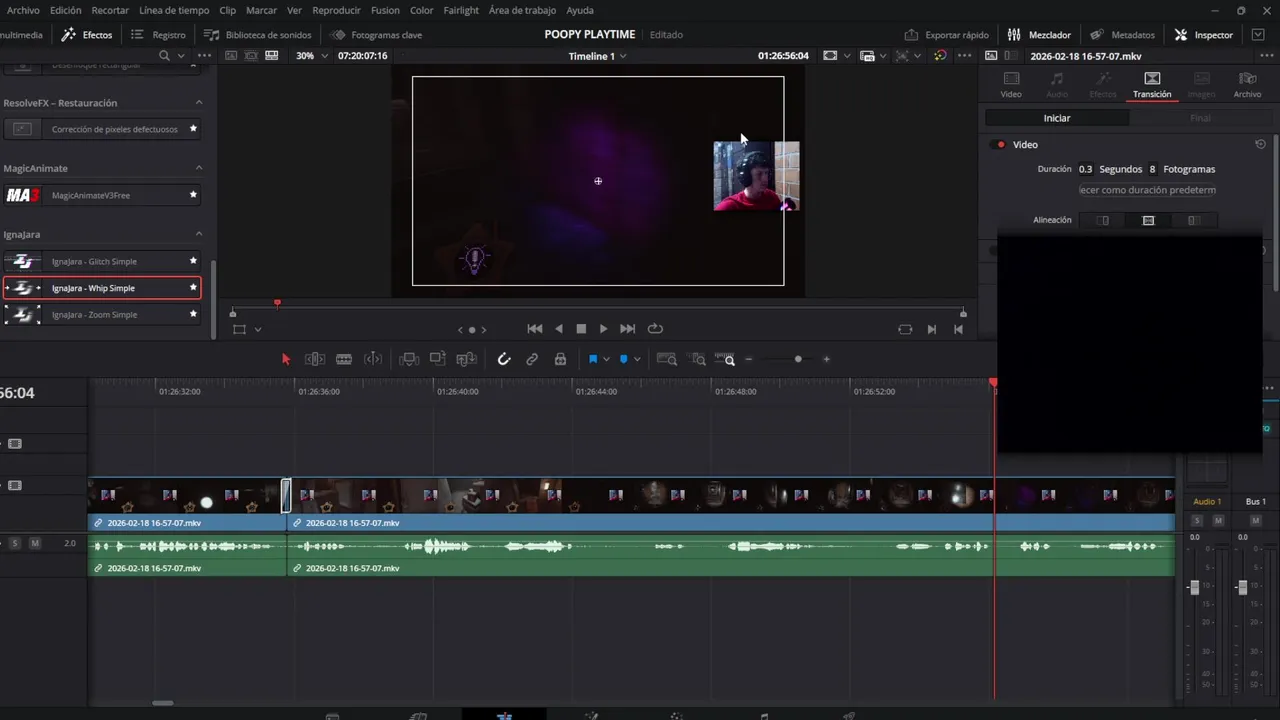Toggle the linked selection chain icon
Viewport: 1280px width, 720px height.
[532, 359]
